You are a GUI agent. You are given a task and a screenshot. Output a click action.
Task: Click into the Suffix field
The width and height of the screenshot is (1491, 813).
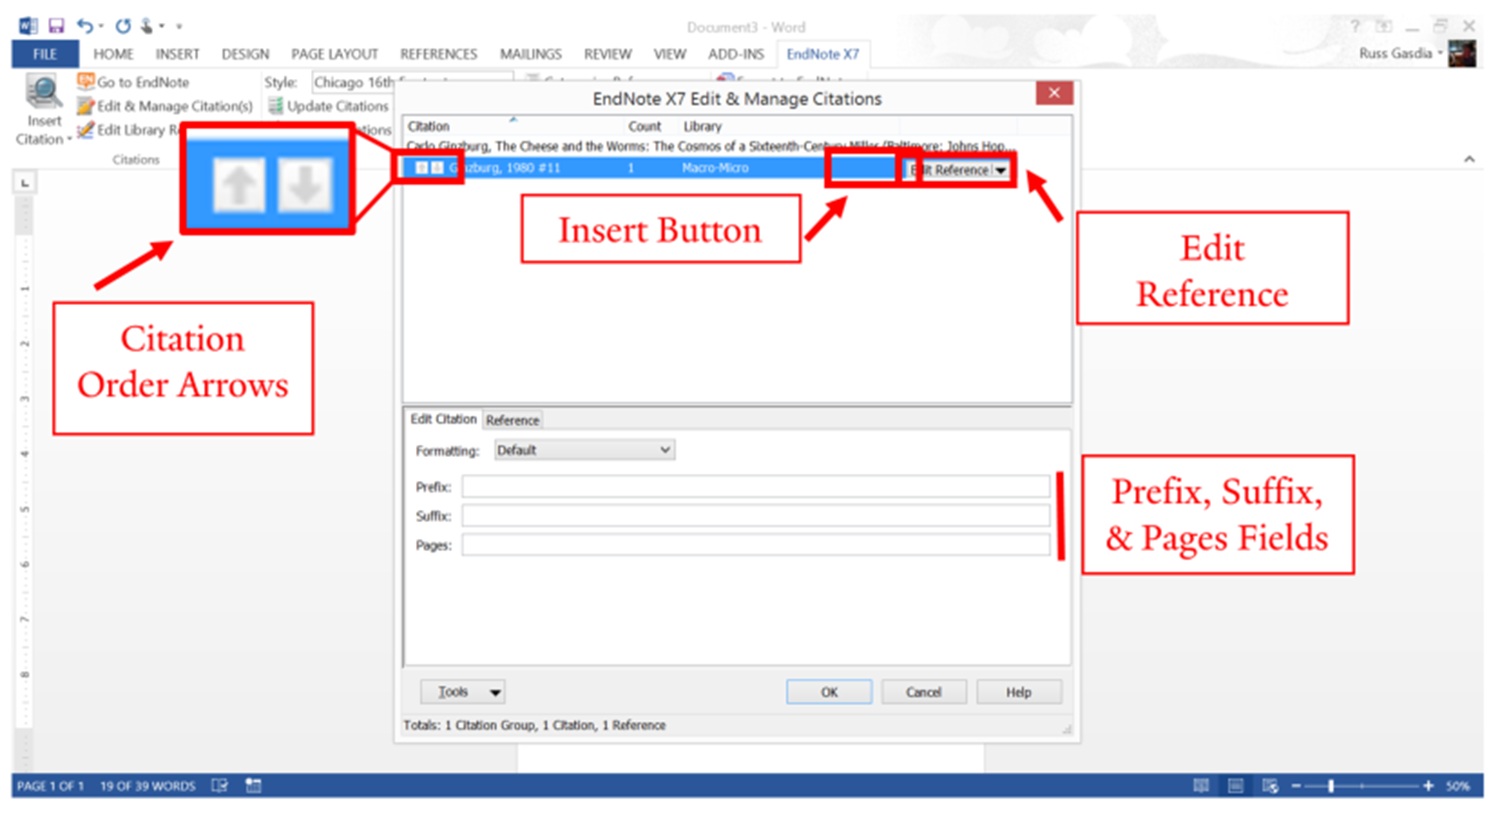pyautogui.click(x=756, y=516)
